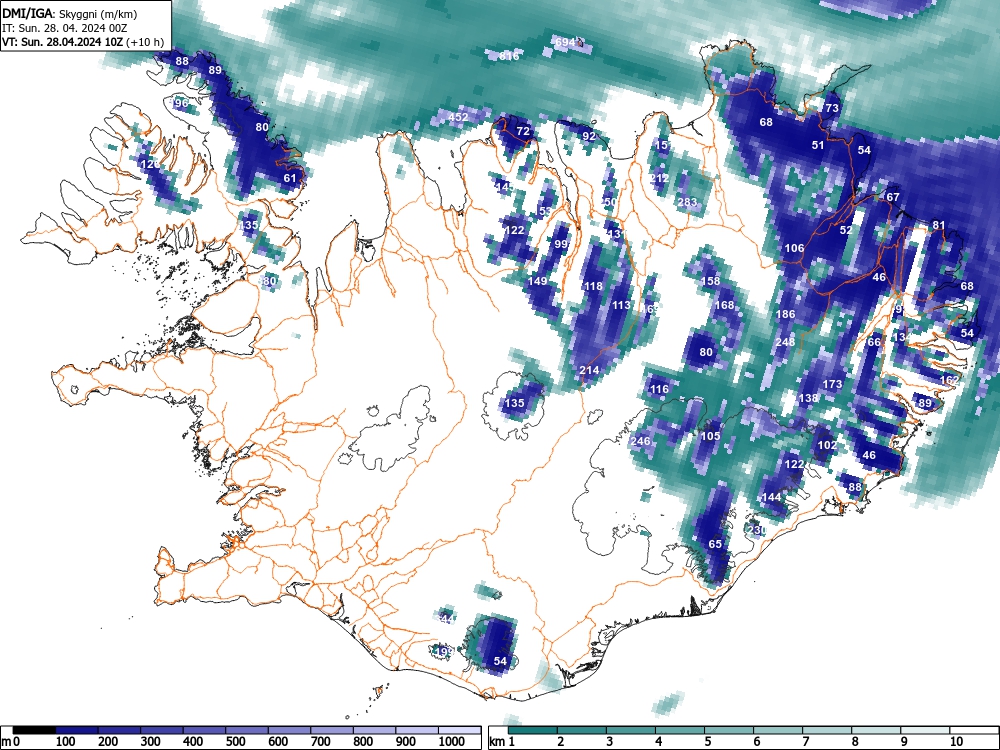Click the value 186 in the east

coord(786,314)
